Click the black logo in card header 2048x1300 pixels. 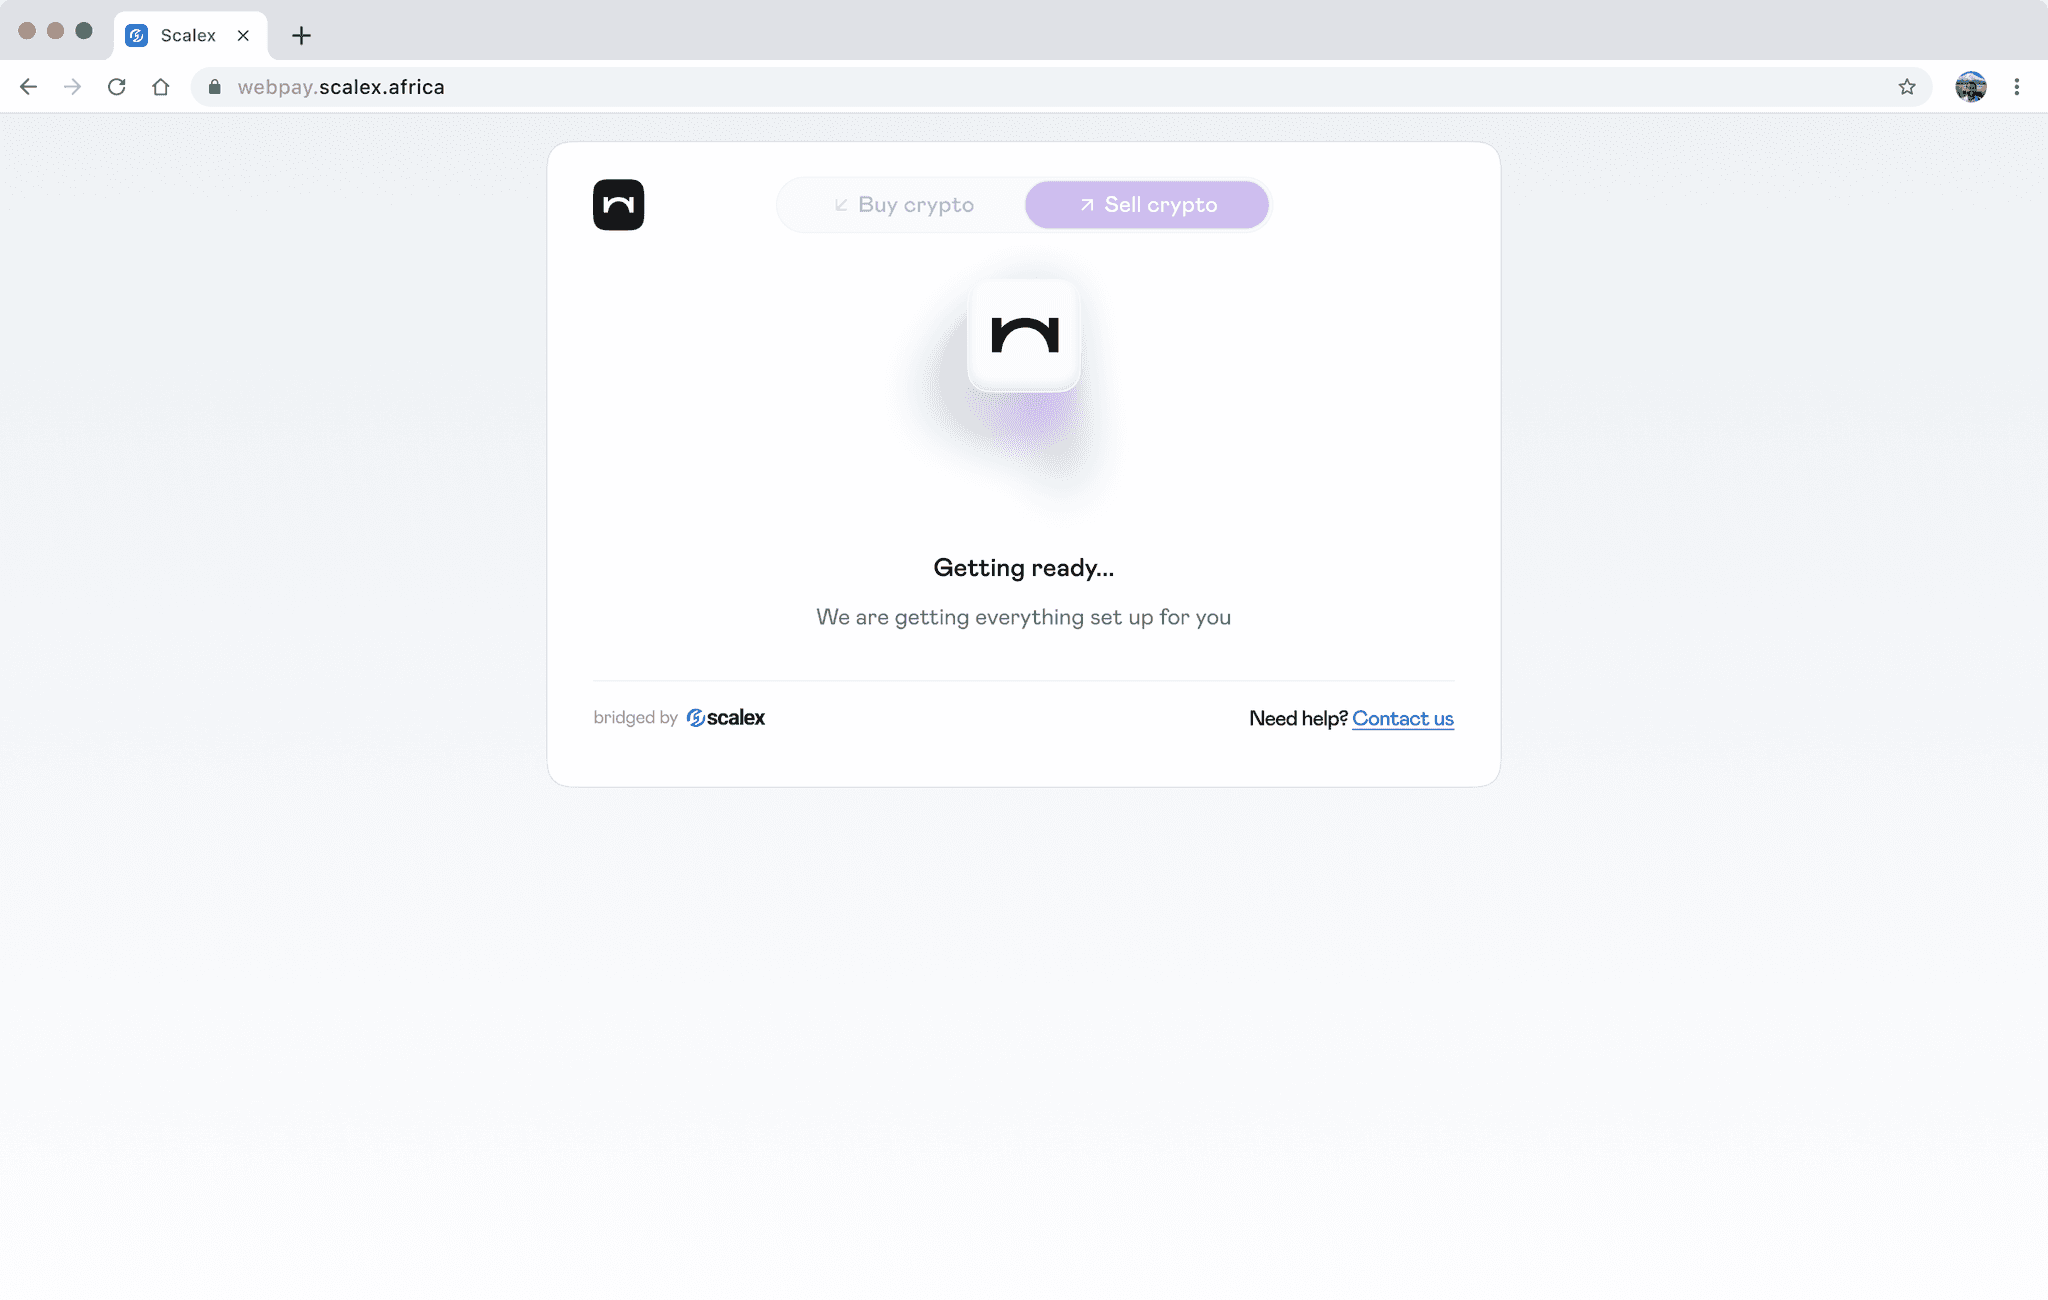pyautogui.click(x=618, y=205)
